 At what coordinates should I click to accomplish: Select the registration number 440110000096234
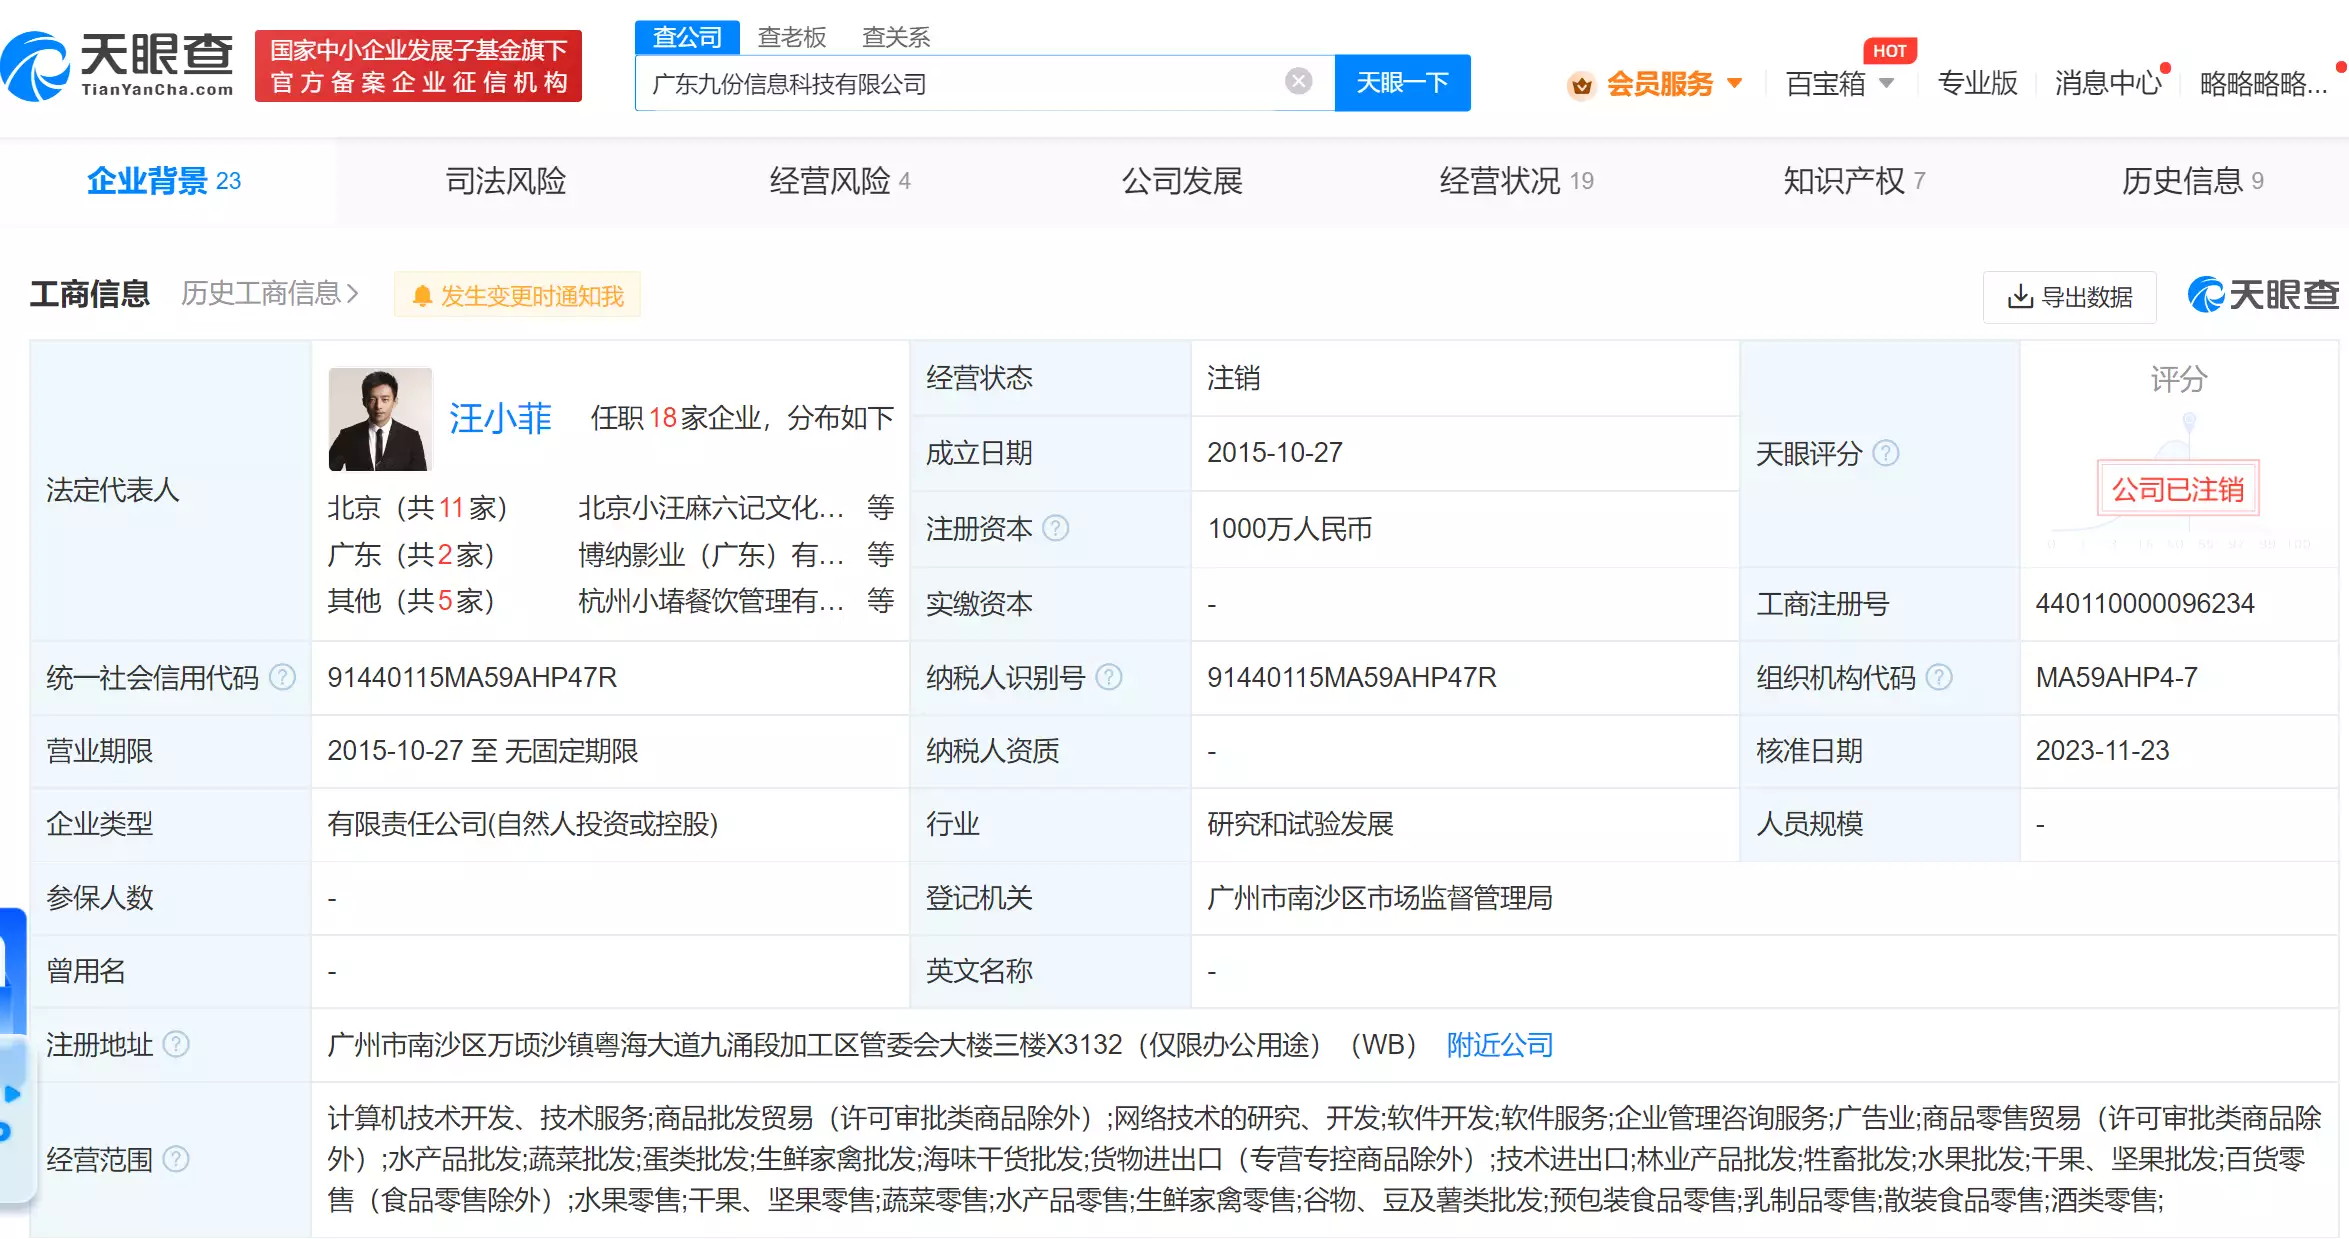point(2145,604)
